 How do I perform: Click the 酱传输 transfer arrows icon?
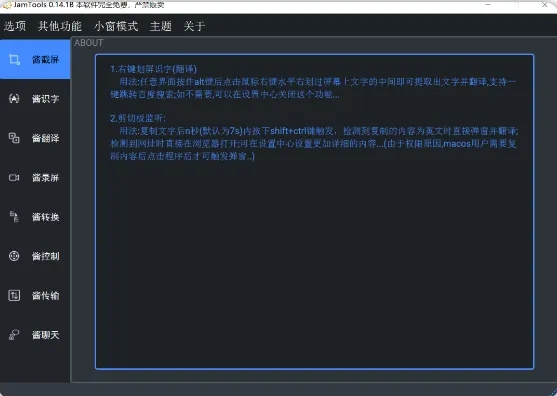[x=14, y=295]
